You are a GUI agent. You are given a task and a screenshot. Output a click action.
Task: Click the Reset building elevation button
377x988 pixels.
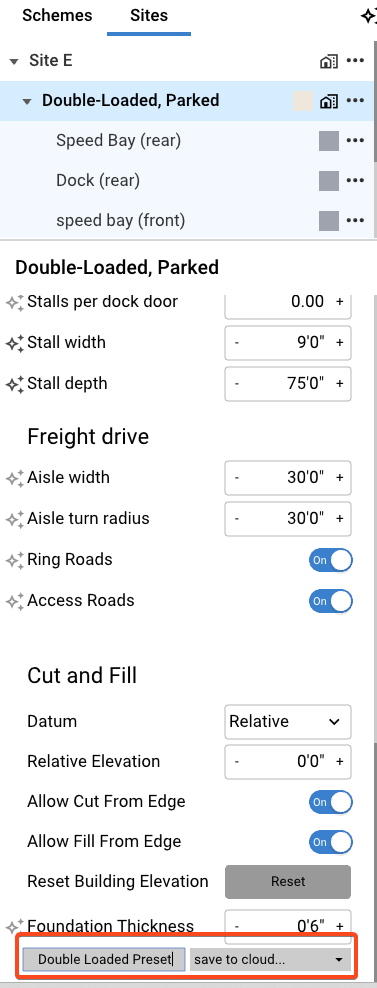[x=288, y=882]
